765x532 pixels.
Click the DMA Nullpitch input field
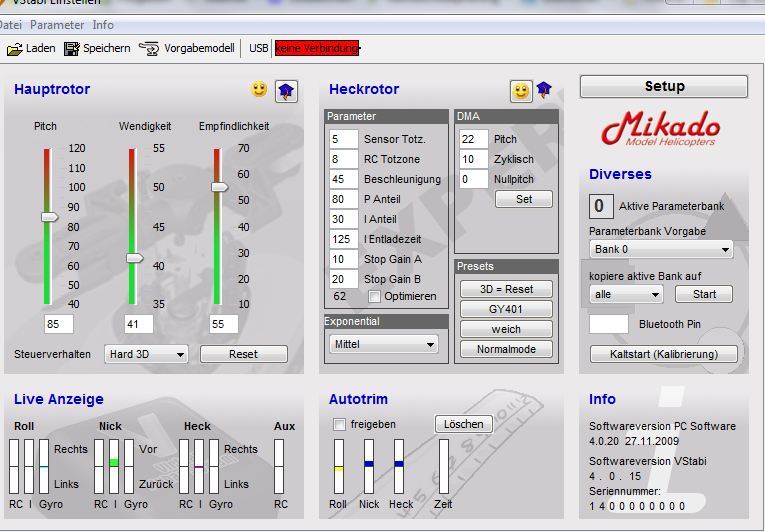pyautogui.click(x=473, y=179)
